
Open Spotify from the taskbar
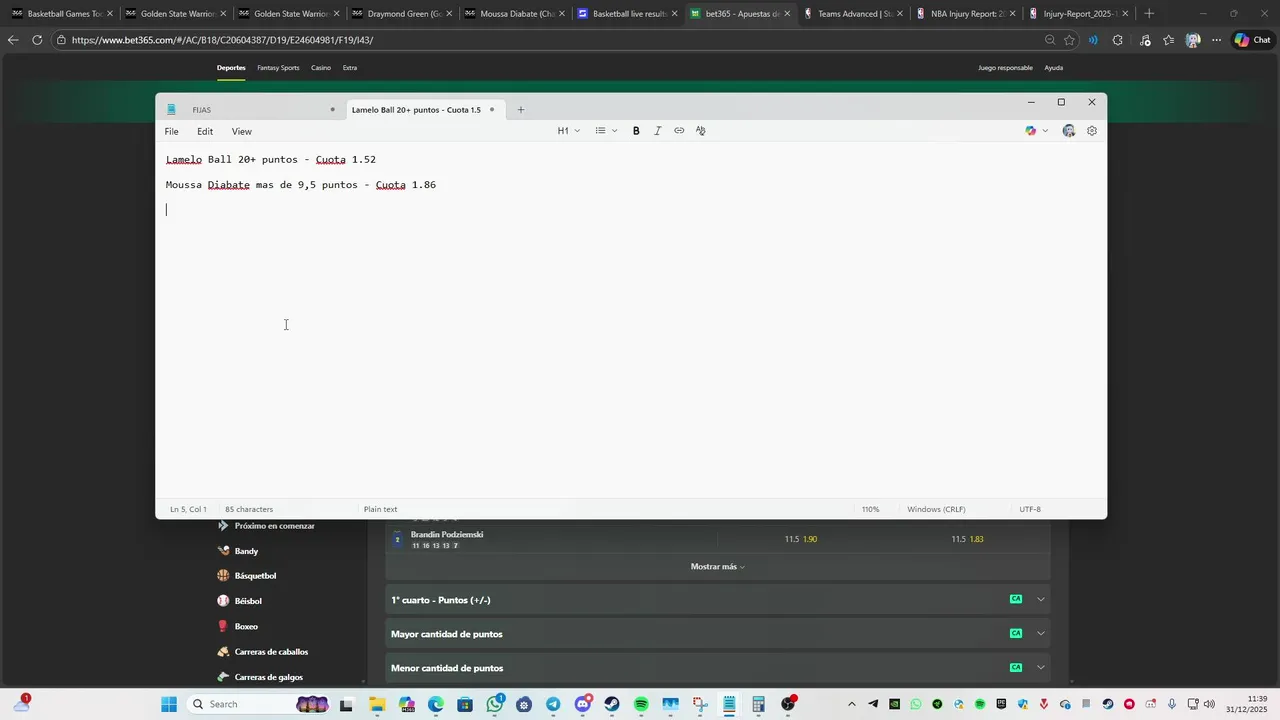tap(641, 704)
